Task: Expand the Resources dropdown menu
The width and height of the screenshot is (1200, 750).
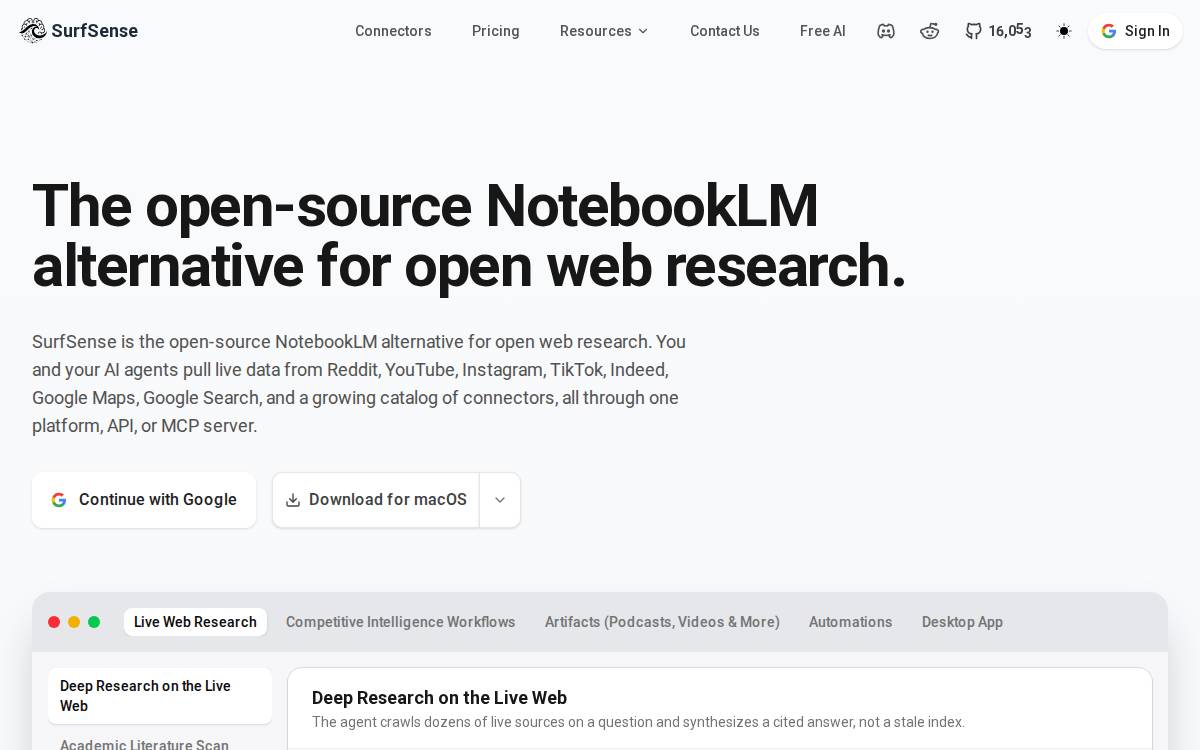Action: point(604,31)
